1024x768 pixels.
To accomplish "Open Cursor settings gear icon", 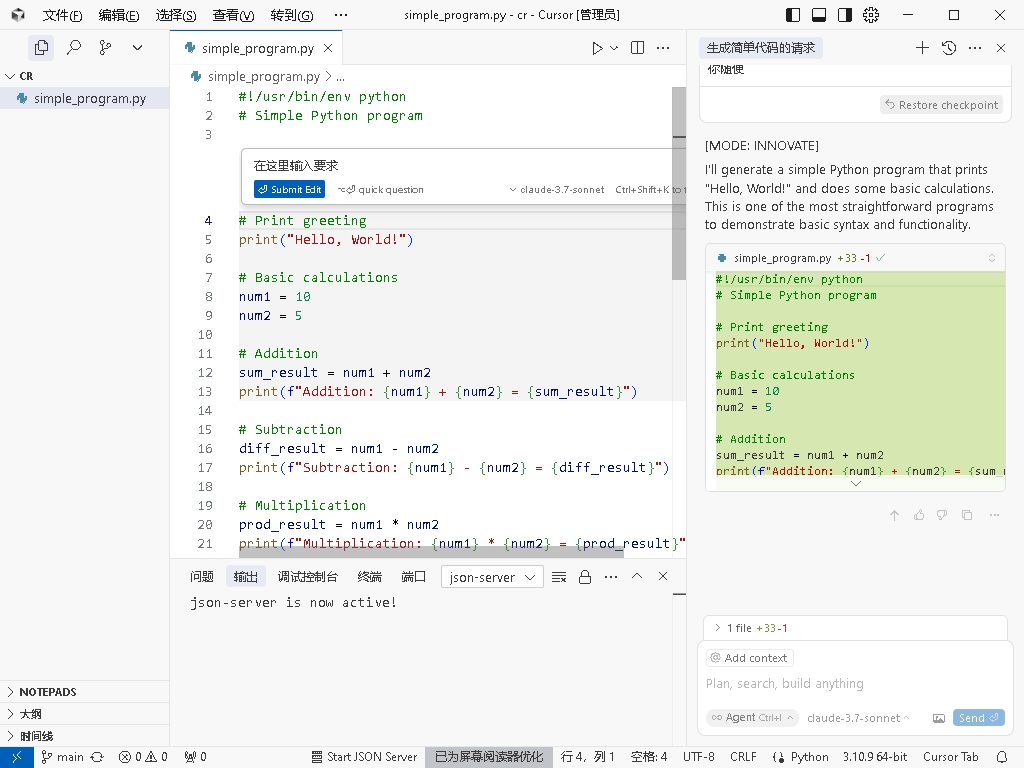I will tap(871, 14).
